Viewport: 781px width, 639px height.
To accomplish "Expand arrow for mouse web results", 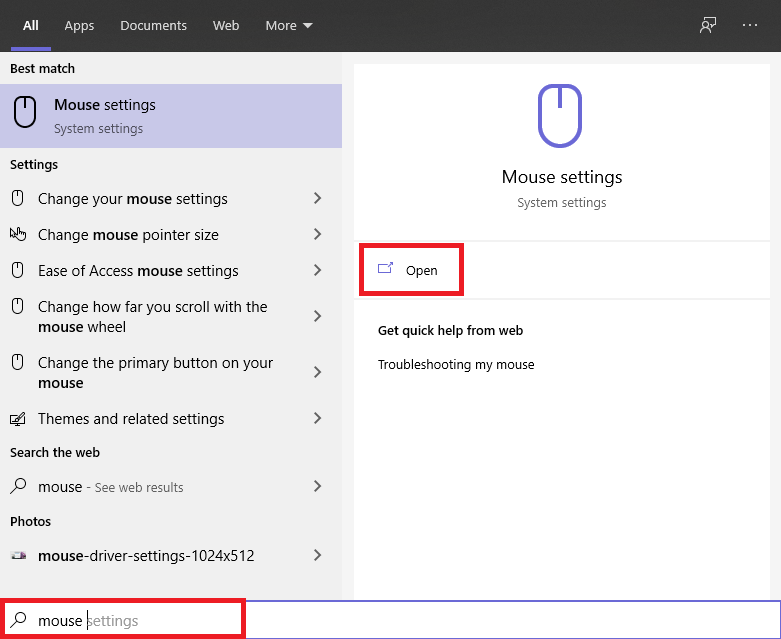I will [x=317, y=487].
